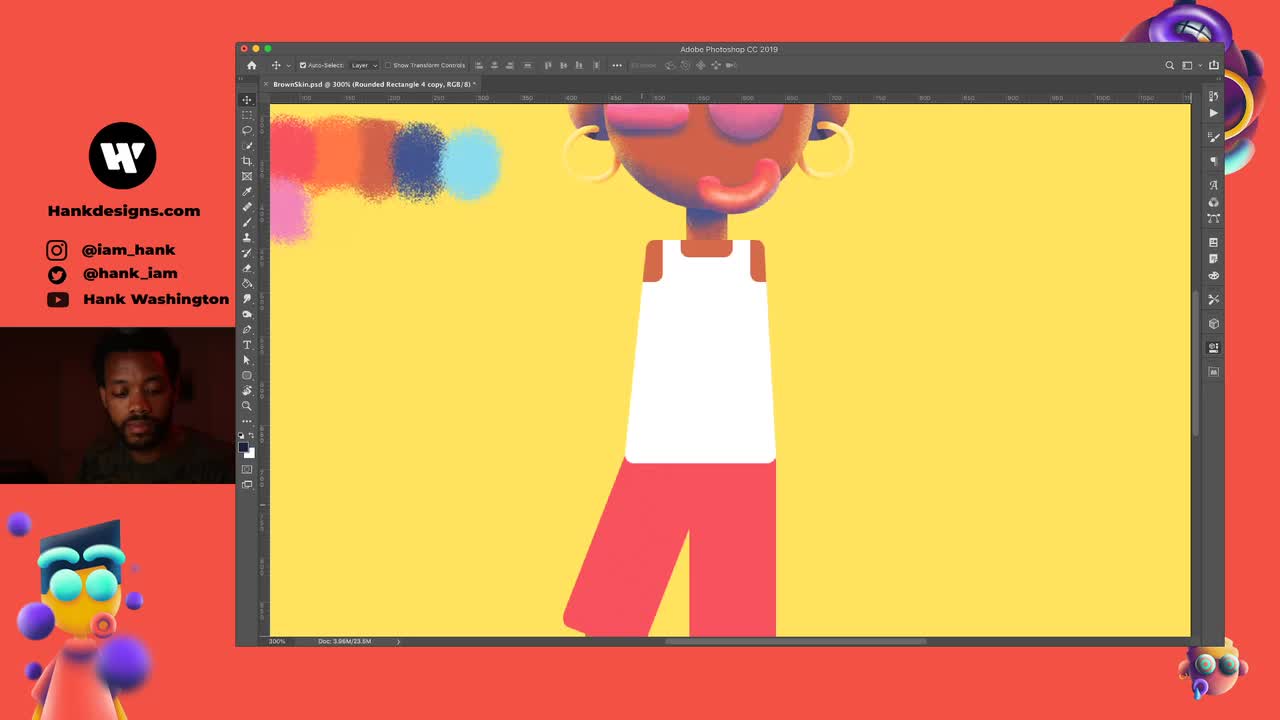Click the BrownSkin.psd document tab
The height and width of the screenshot is (720, 1280).
click(x=370, y=84)
